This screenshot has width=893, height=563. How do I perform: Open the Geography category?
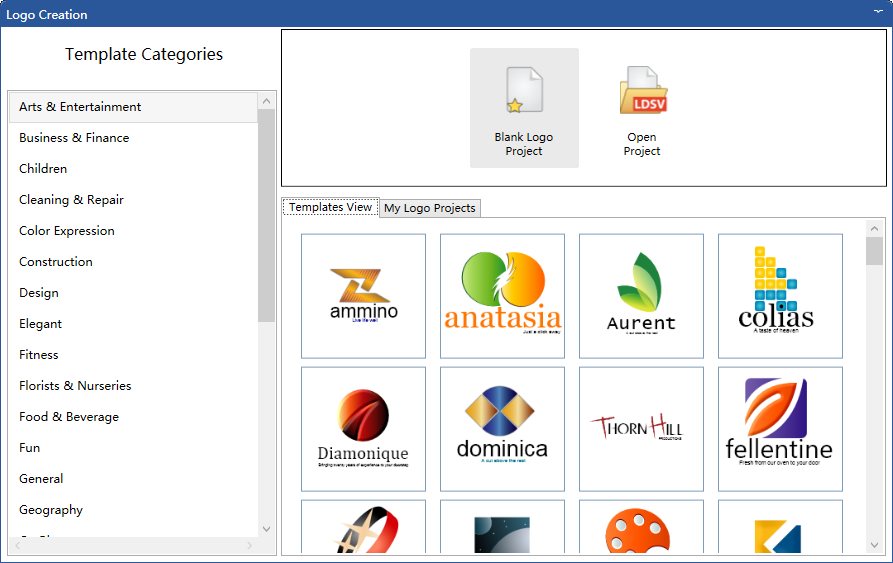pyautogui.click(x=133, y=510)
